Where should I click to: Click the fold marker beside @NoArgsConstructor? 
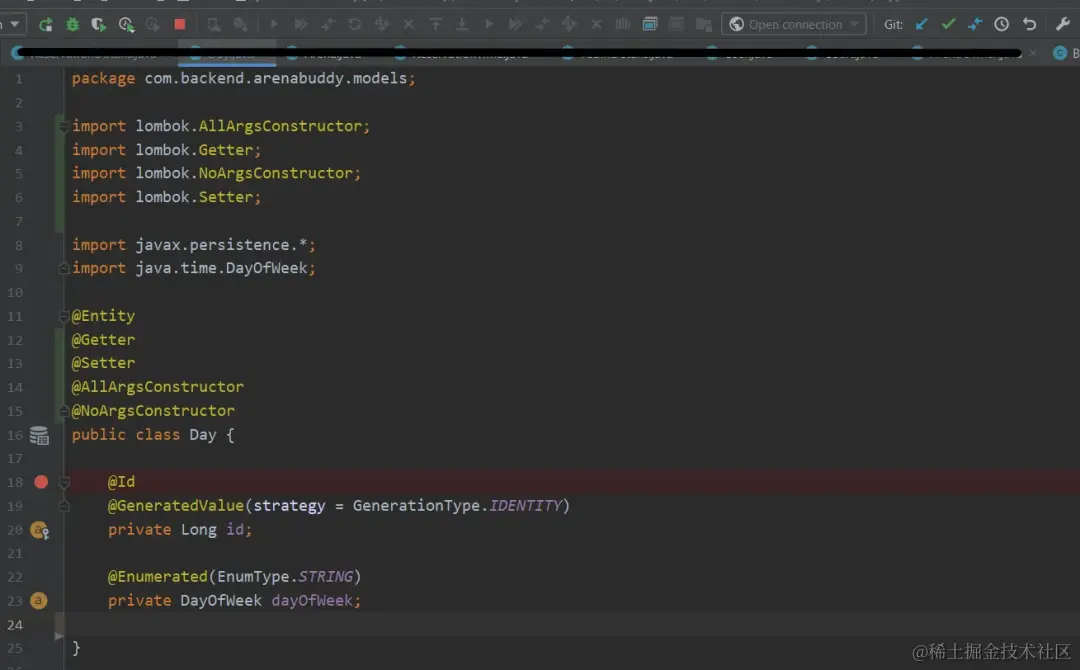(x=63, y=411)
